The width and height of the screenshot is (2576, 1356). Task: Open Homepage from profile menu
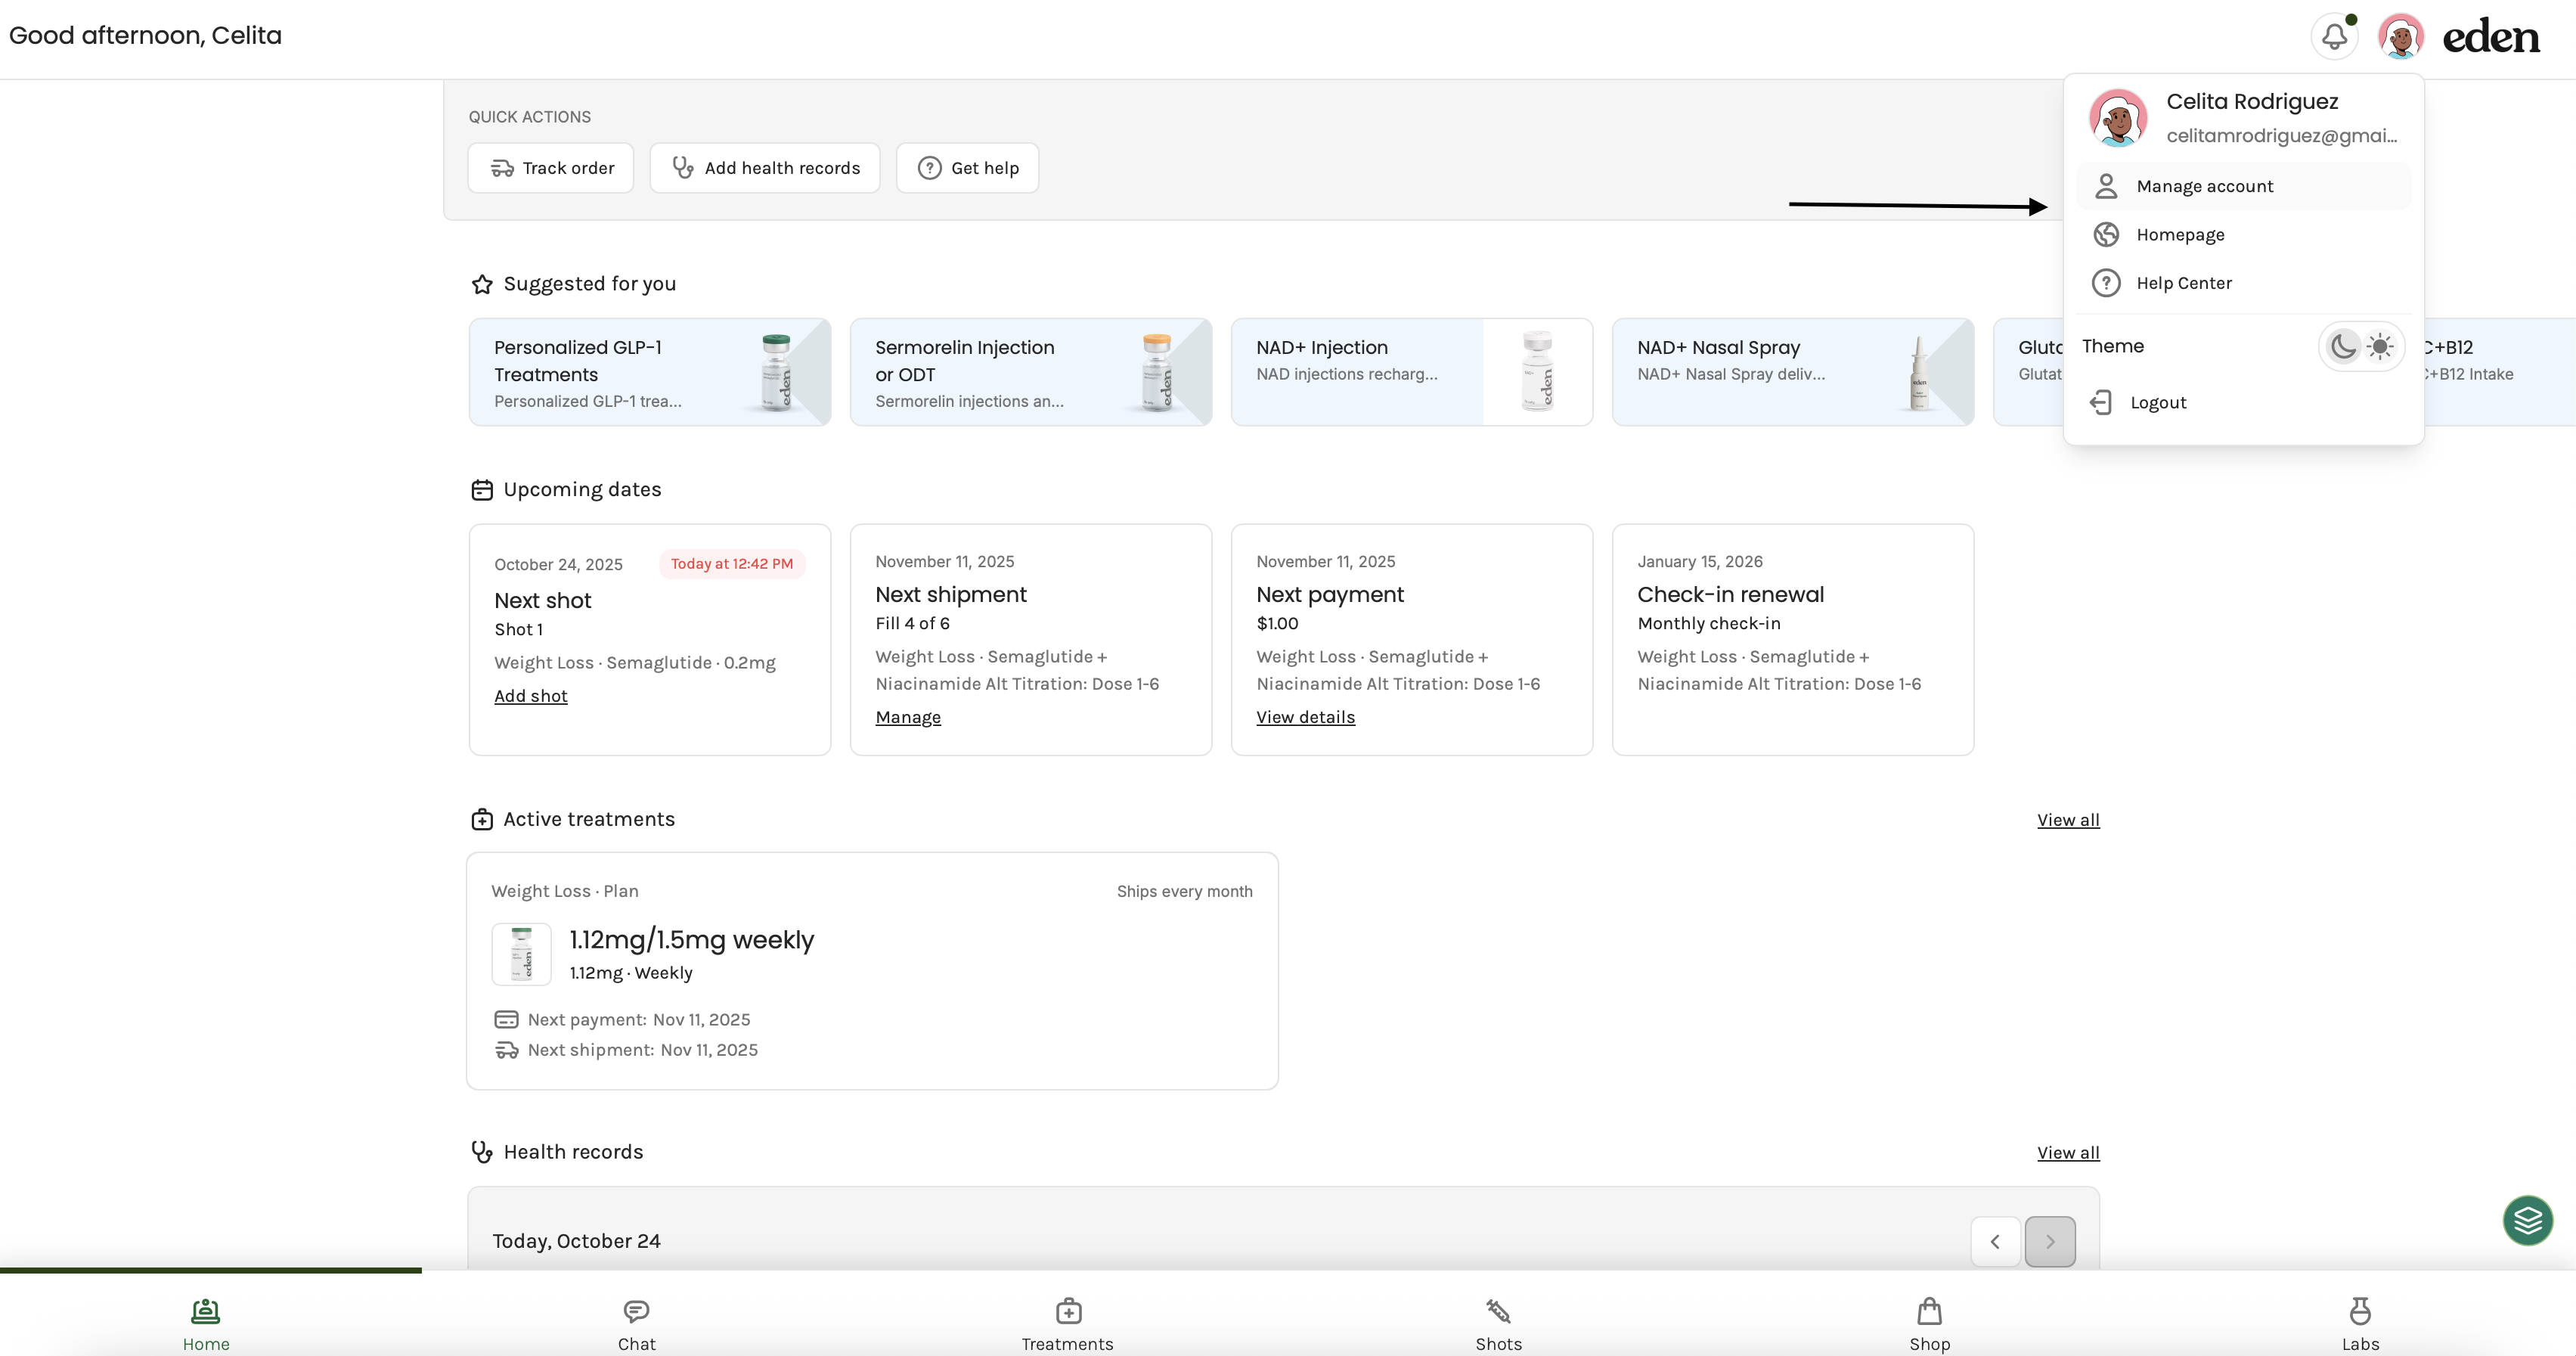pos(2243,235)
